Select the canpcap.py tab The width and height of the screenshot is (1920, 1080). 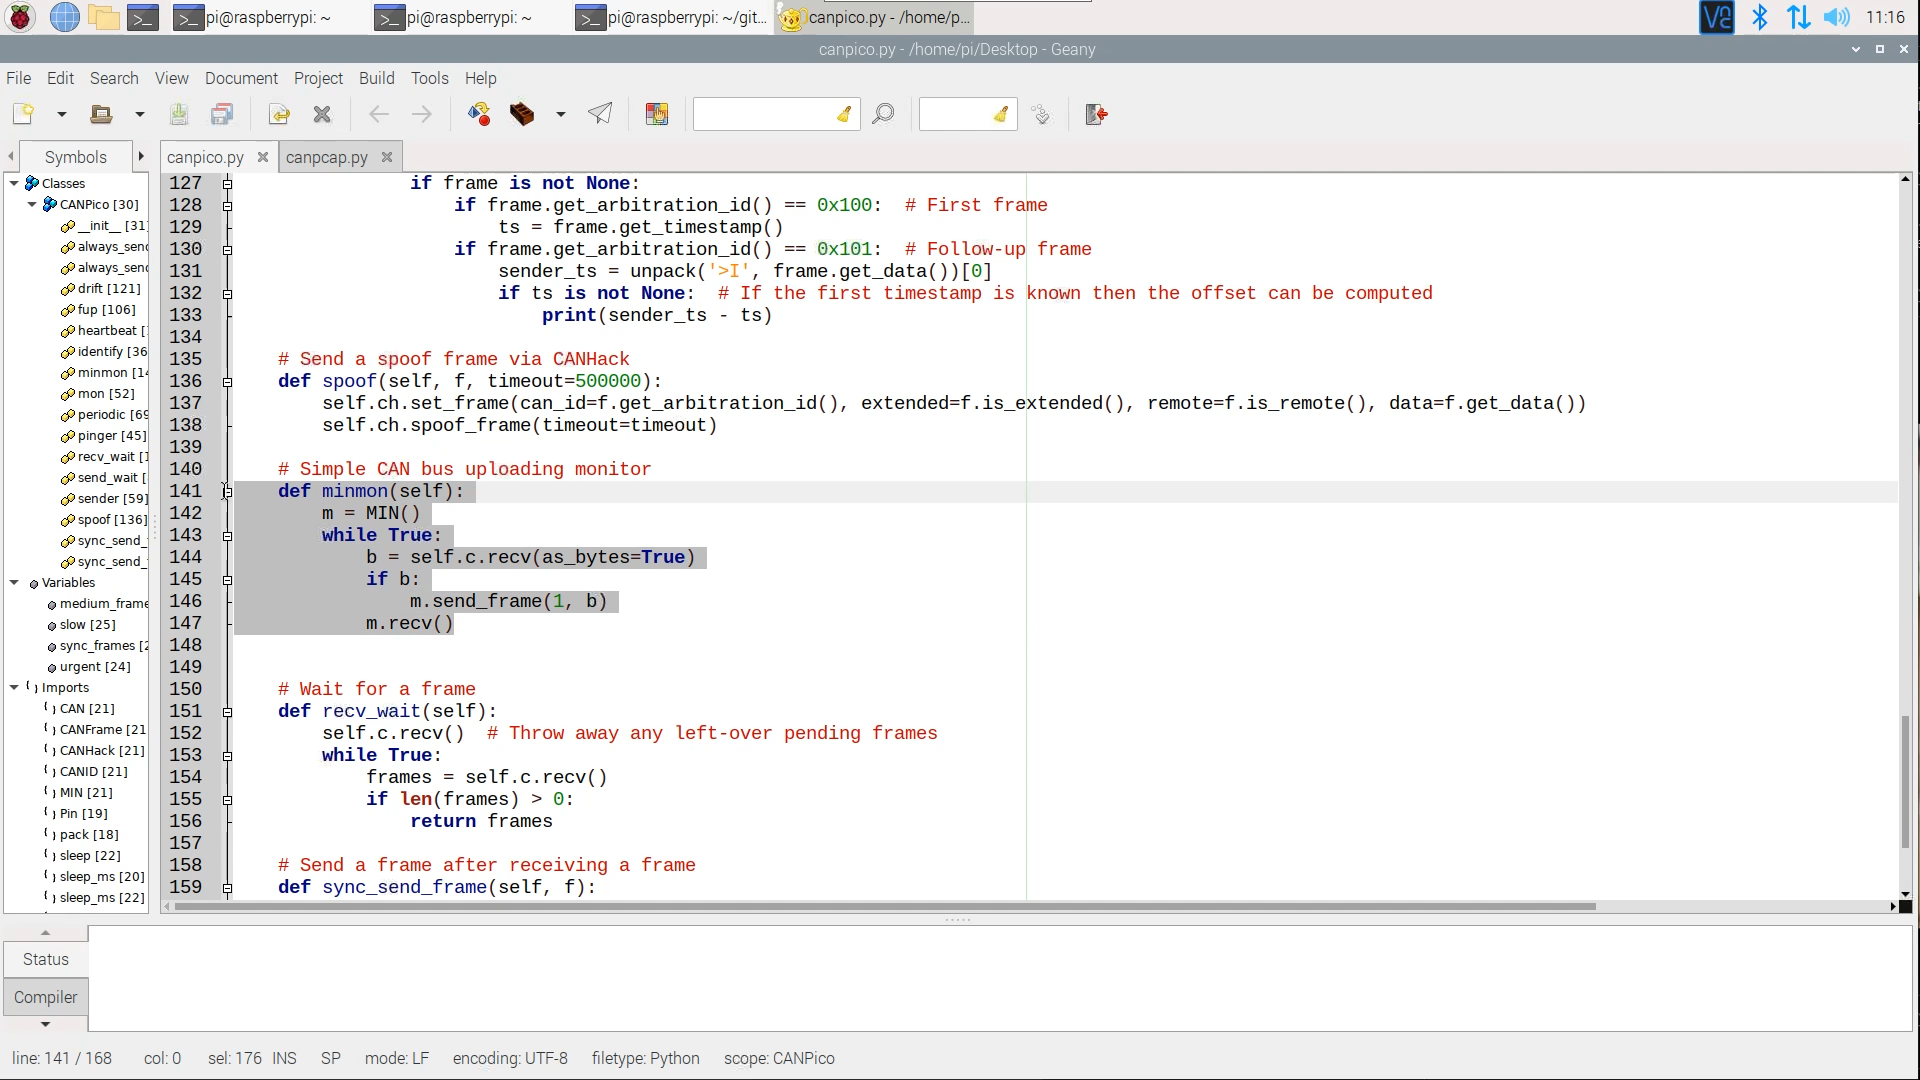tap(326, 157)
